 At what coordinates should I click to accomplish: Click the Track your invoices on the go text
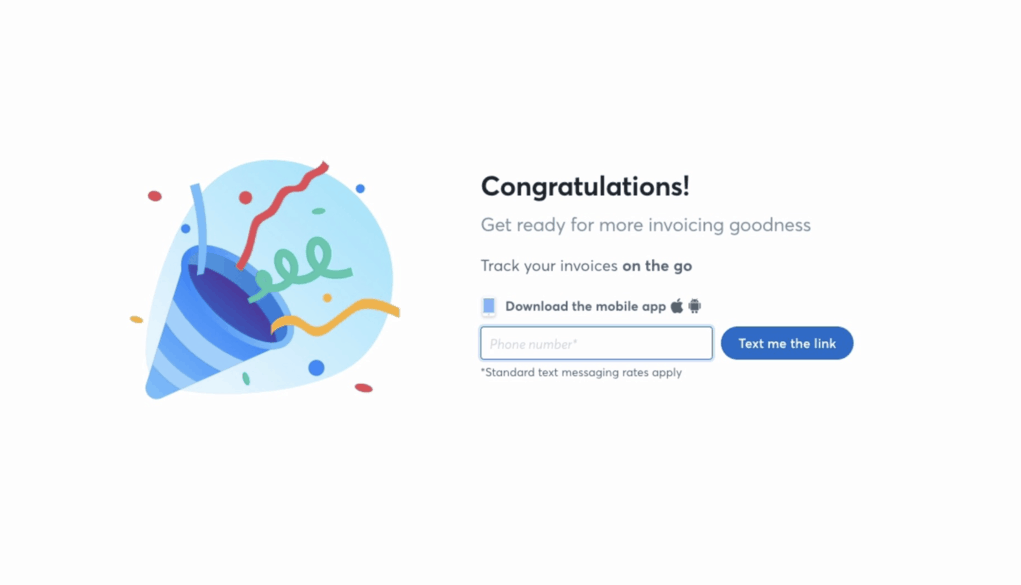[x=586, y=266]
